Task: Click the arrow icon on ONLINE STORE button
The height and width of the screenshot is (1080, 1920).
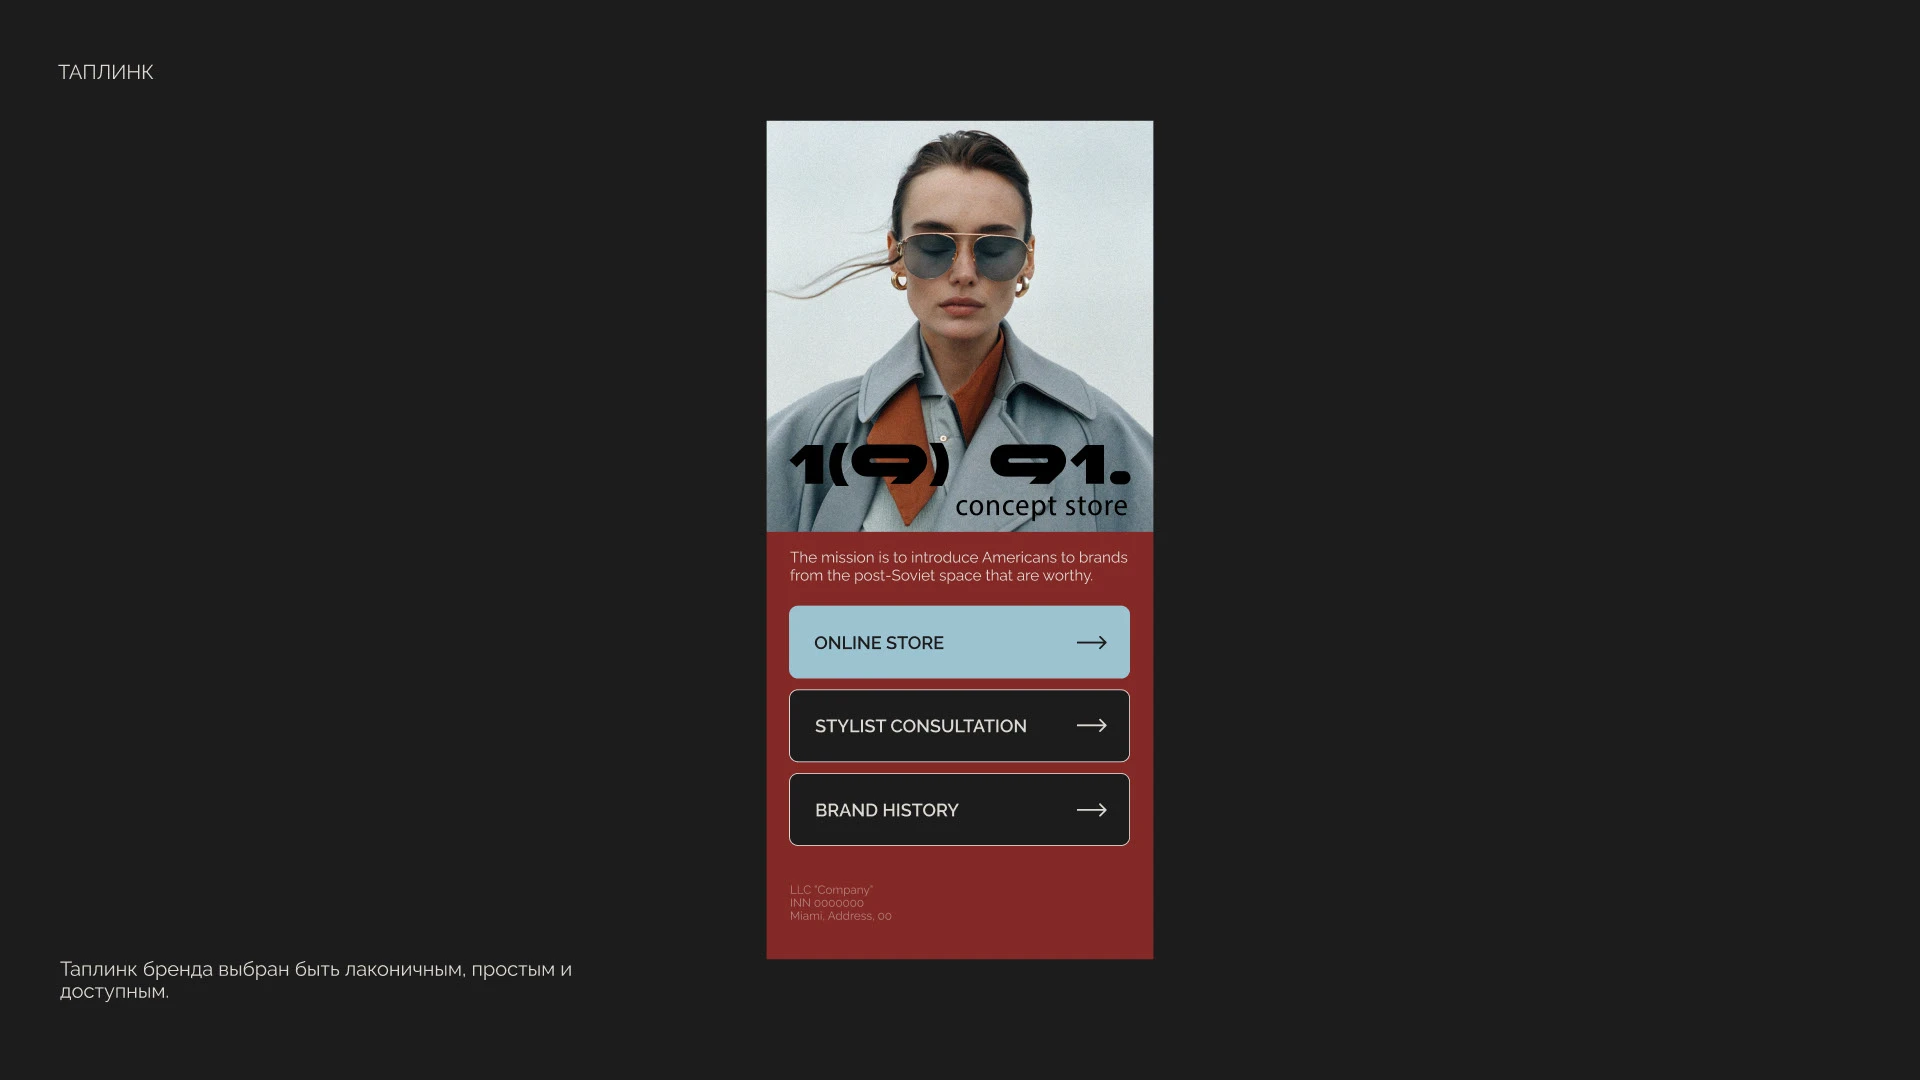Action: [x=1092, y=642]
